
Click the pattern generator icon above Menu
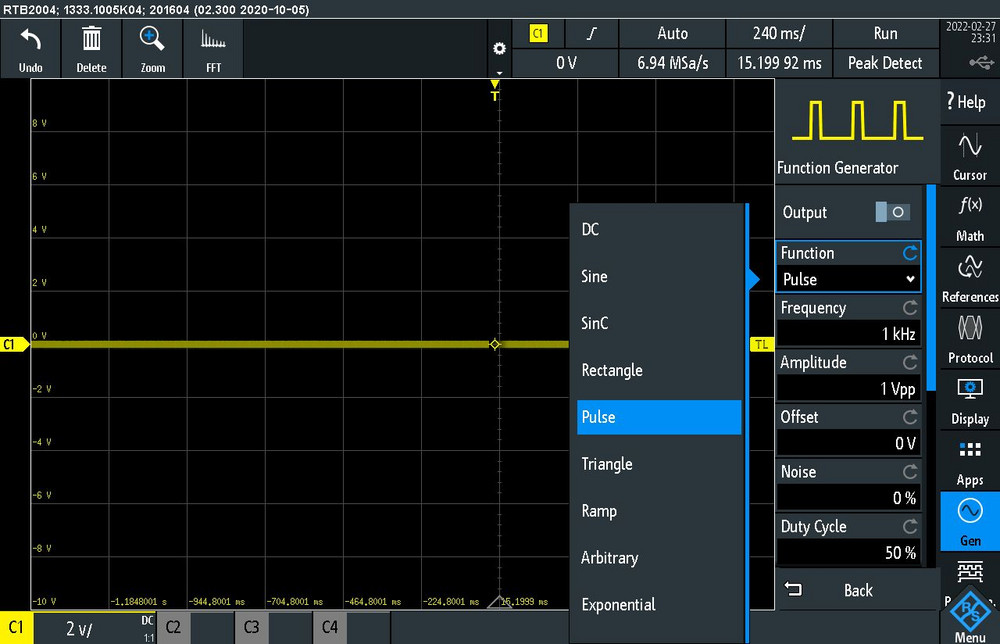(x=969, y=572)
